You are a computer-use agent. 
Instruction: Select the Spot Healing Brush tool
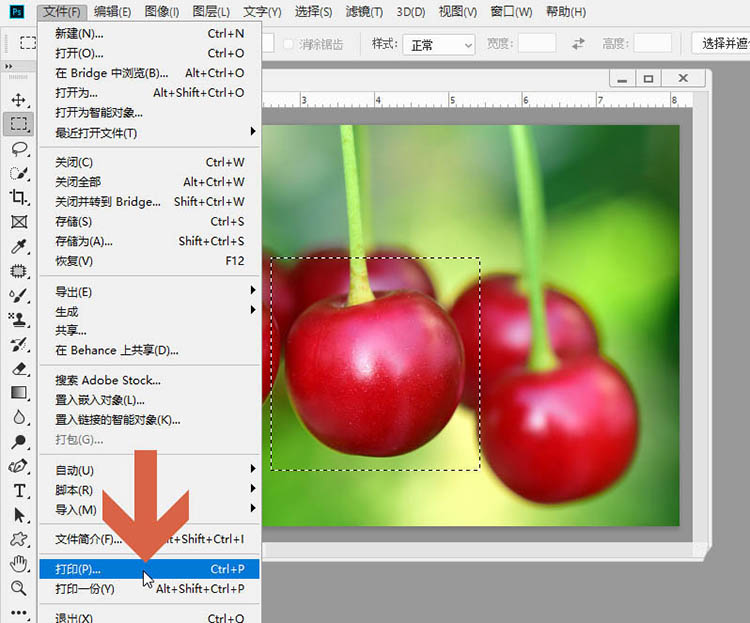pyautogui.click(x=19, y=271)
